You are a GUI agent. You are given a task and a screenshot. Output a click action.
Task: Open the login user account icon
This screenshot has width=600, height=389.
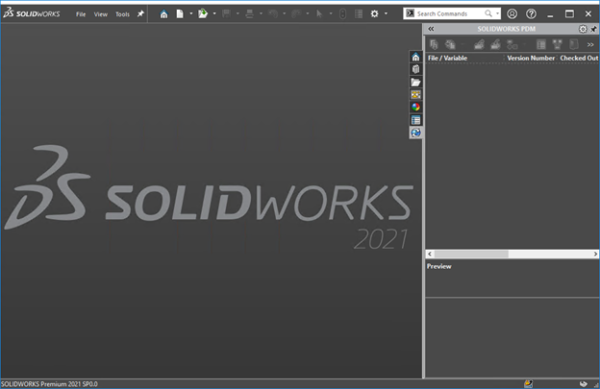[x=512, y=14]
